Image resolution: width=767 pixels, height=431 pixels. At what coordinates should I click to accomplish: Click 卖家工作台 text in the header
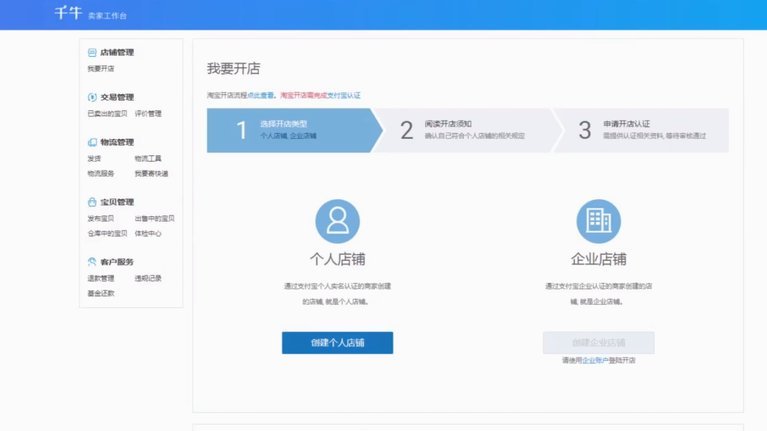[107, 16]
